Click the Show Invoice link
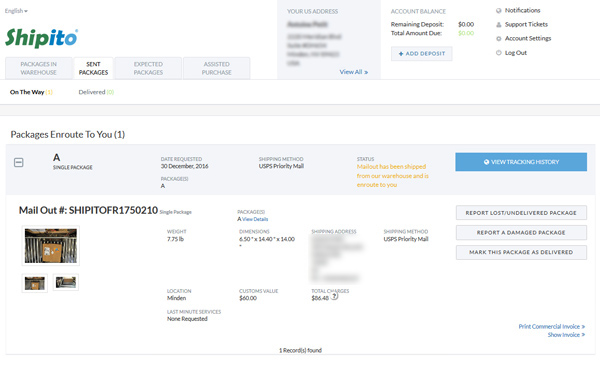This screenshot has width=600, height=370. pyautogui.click(x=566, y=335)
